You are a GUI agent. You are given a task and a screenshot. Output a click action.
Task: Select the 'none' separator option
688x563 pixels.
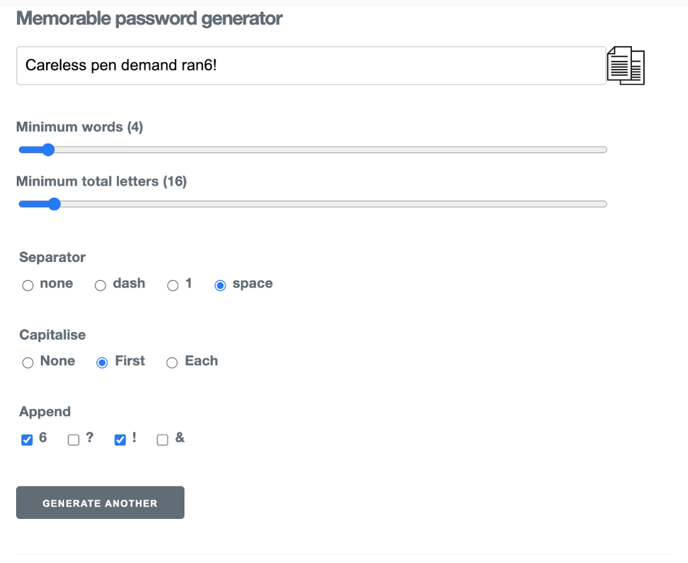coord(28,285)
